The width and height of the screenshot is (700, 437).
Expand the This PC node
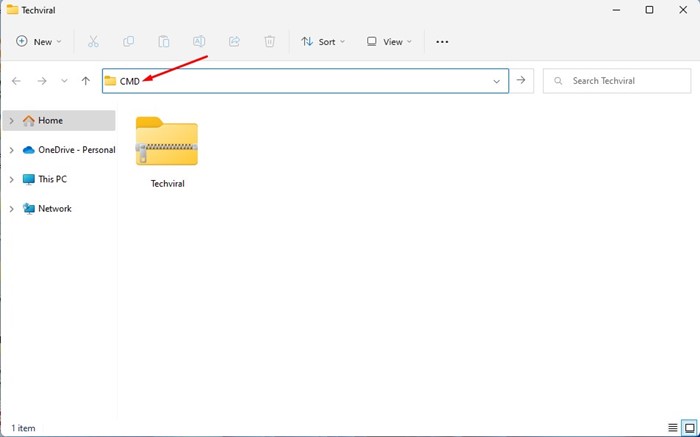point(12,180)
